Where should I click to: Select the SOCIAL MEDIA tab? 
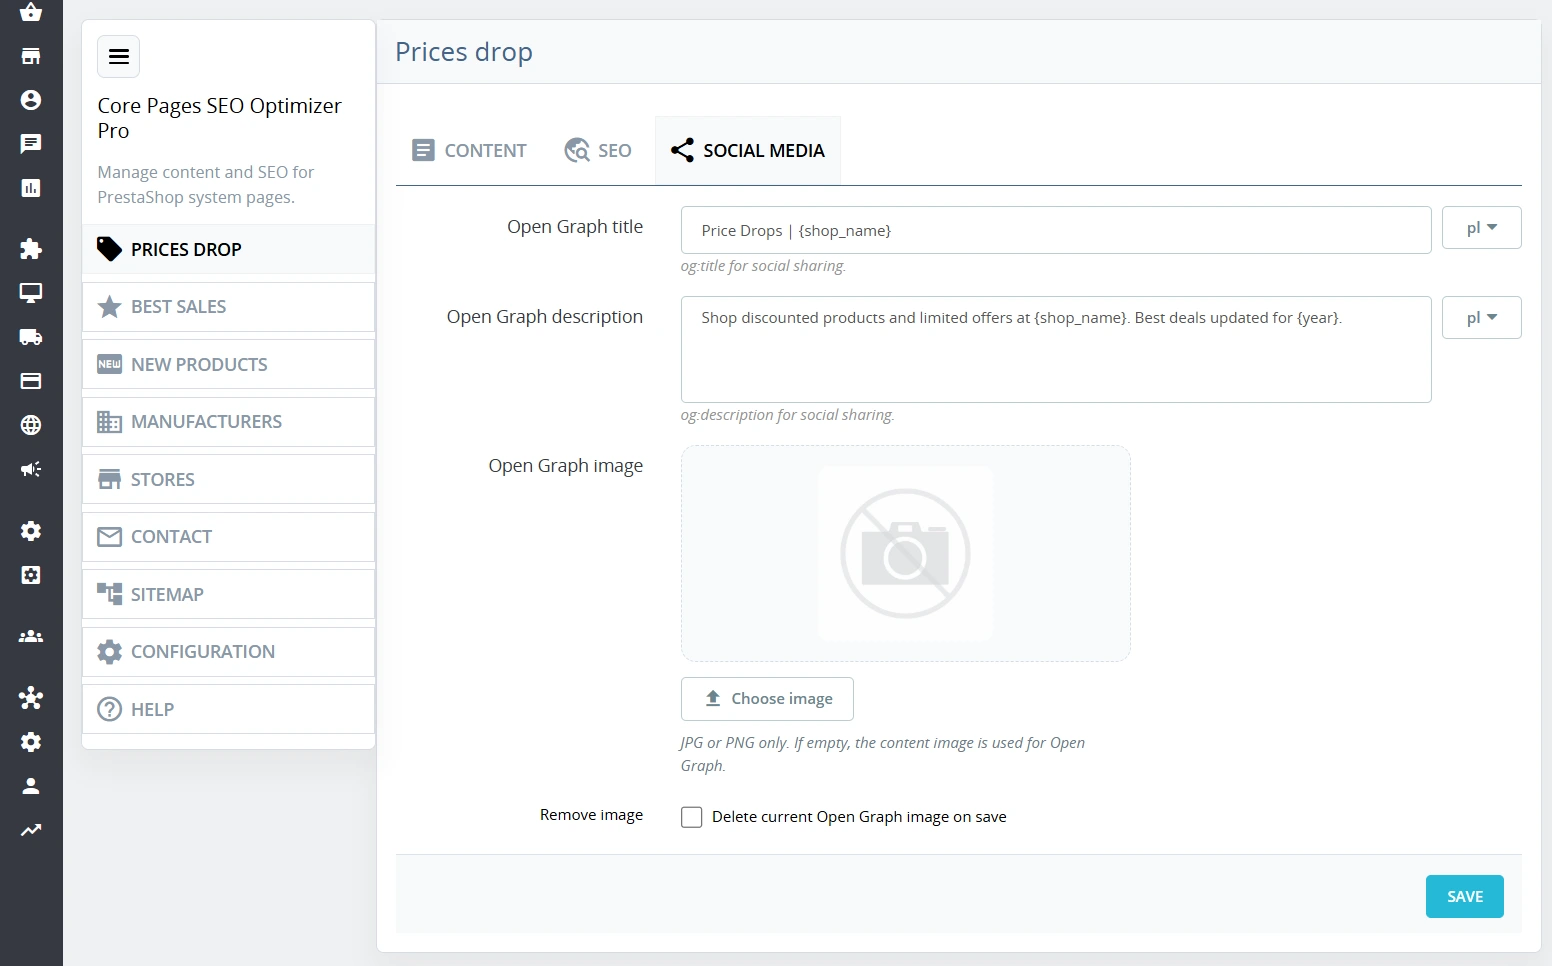(748, 151)
